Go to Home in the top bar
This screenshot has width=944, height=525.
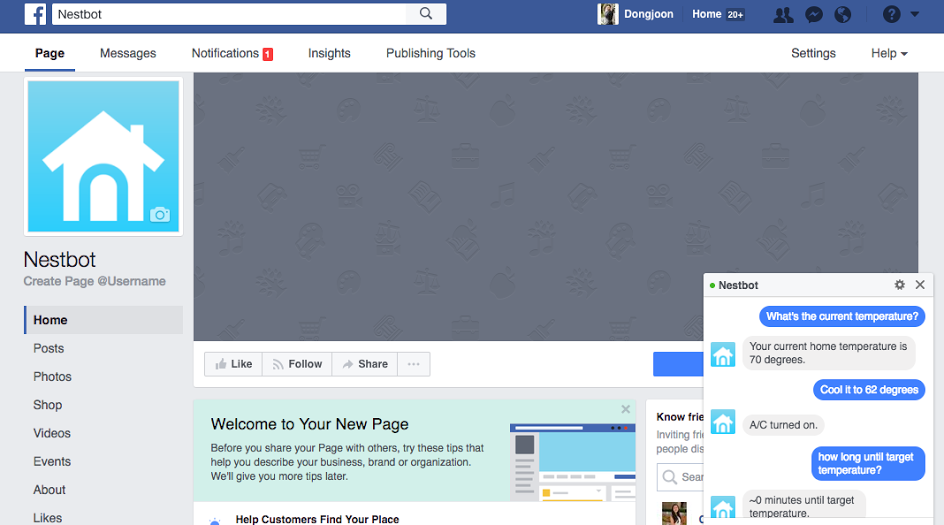point(706,14)
